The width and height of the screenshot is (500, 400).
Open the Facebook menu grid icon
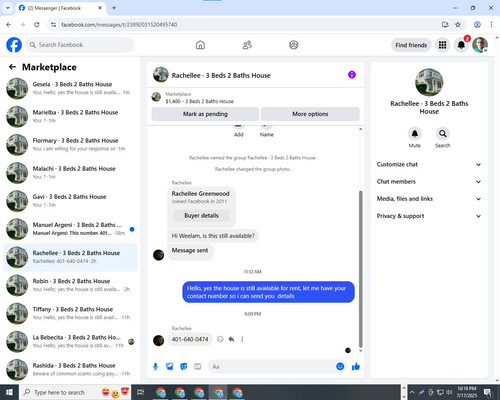(x=442, y=45)
